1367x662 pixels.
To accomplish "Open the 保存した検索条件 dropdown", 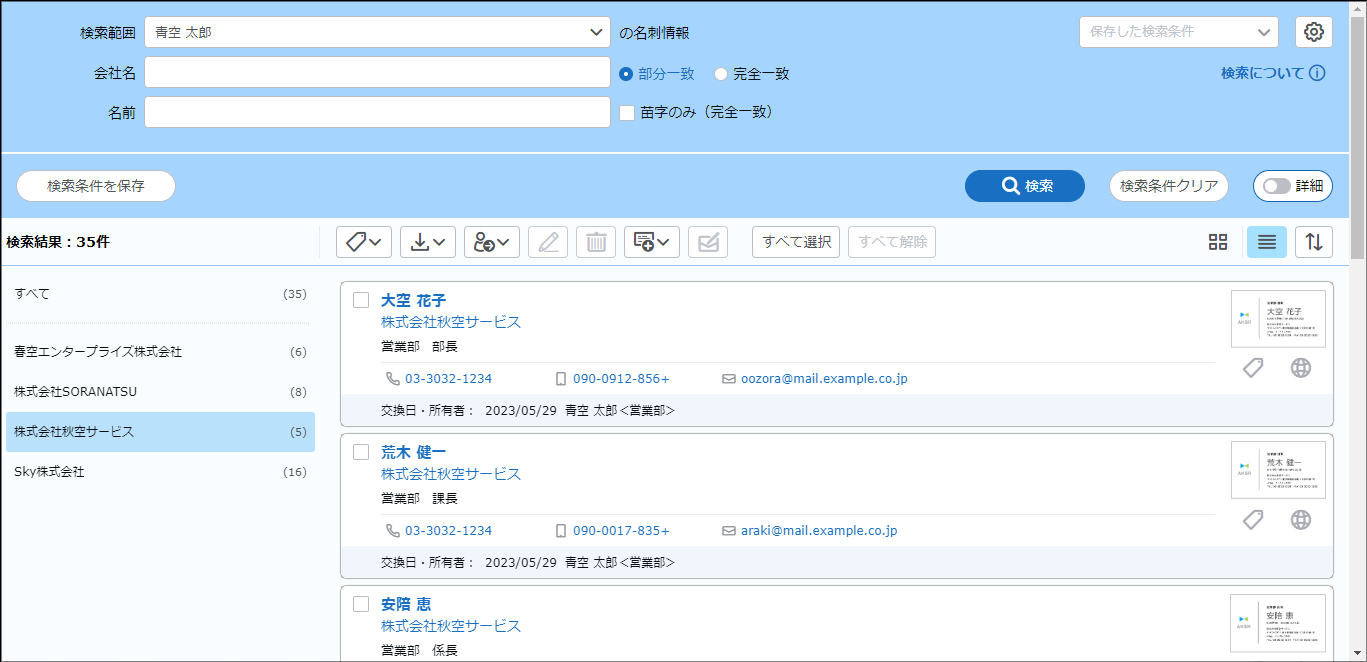I will [1178, 32].
